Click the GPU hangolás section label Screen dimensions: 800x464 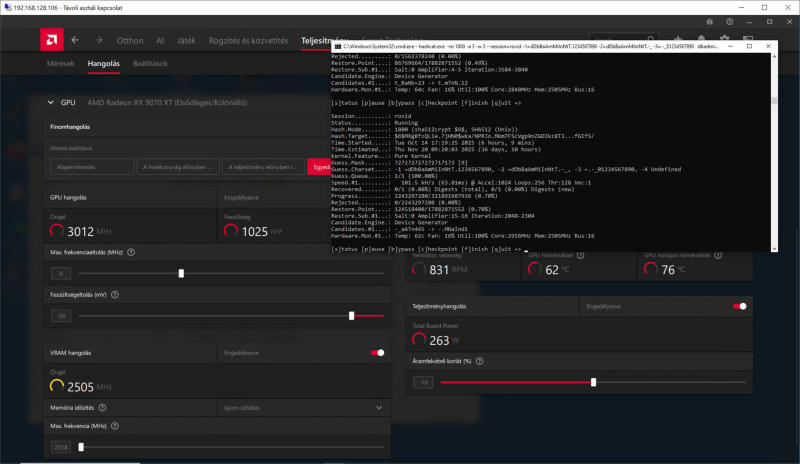68,197
